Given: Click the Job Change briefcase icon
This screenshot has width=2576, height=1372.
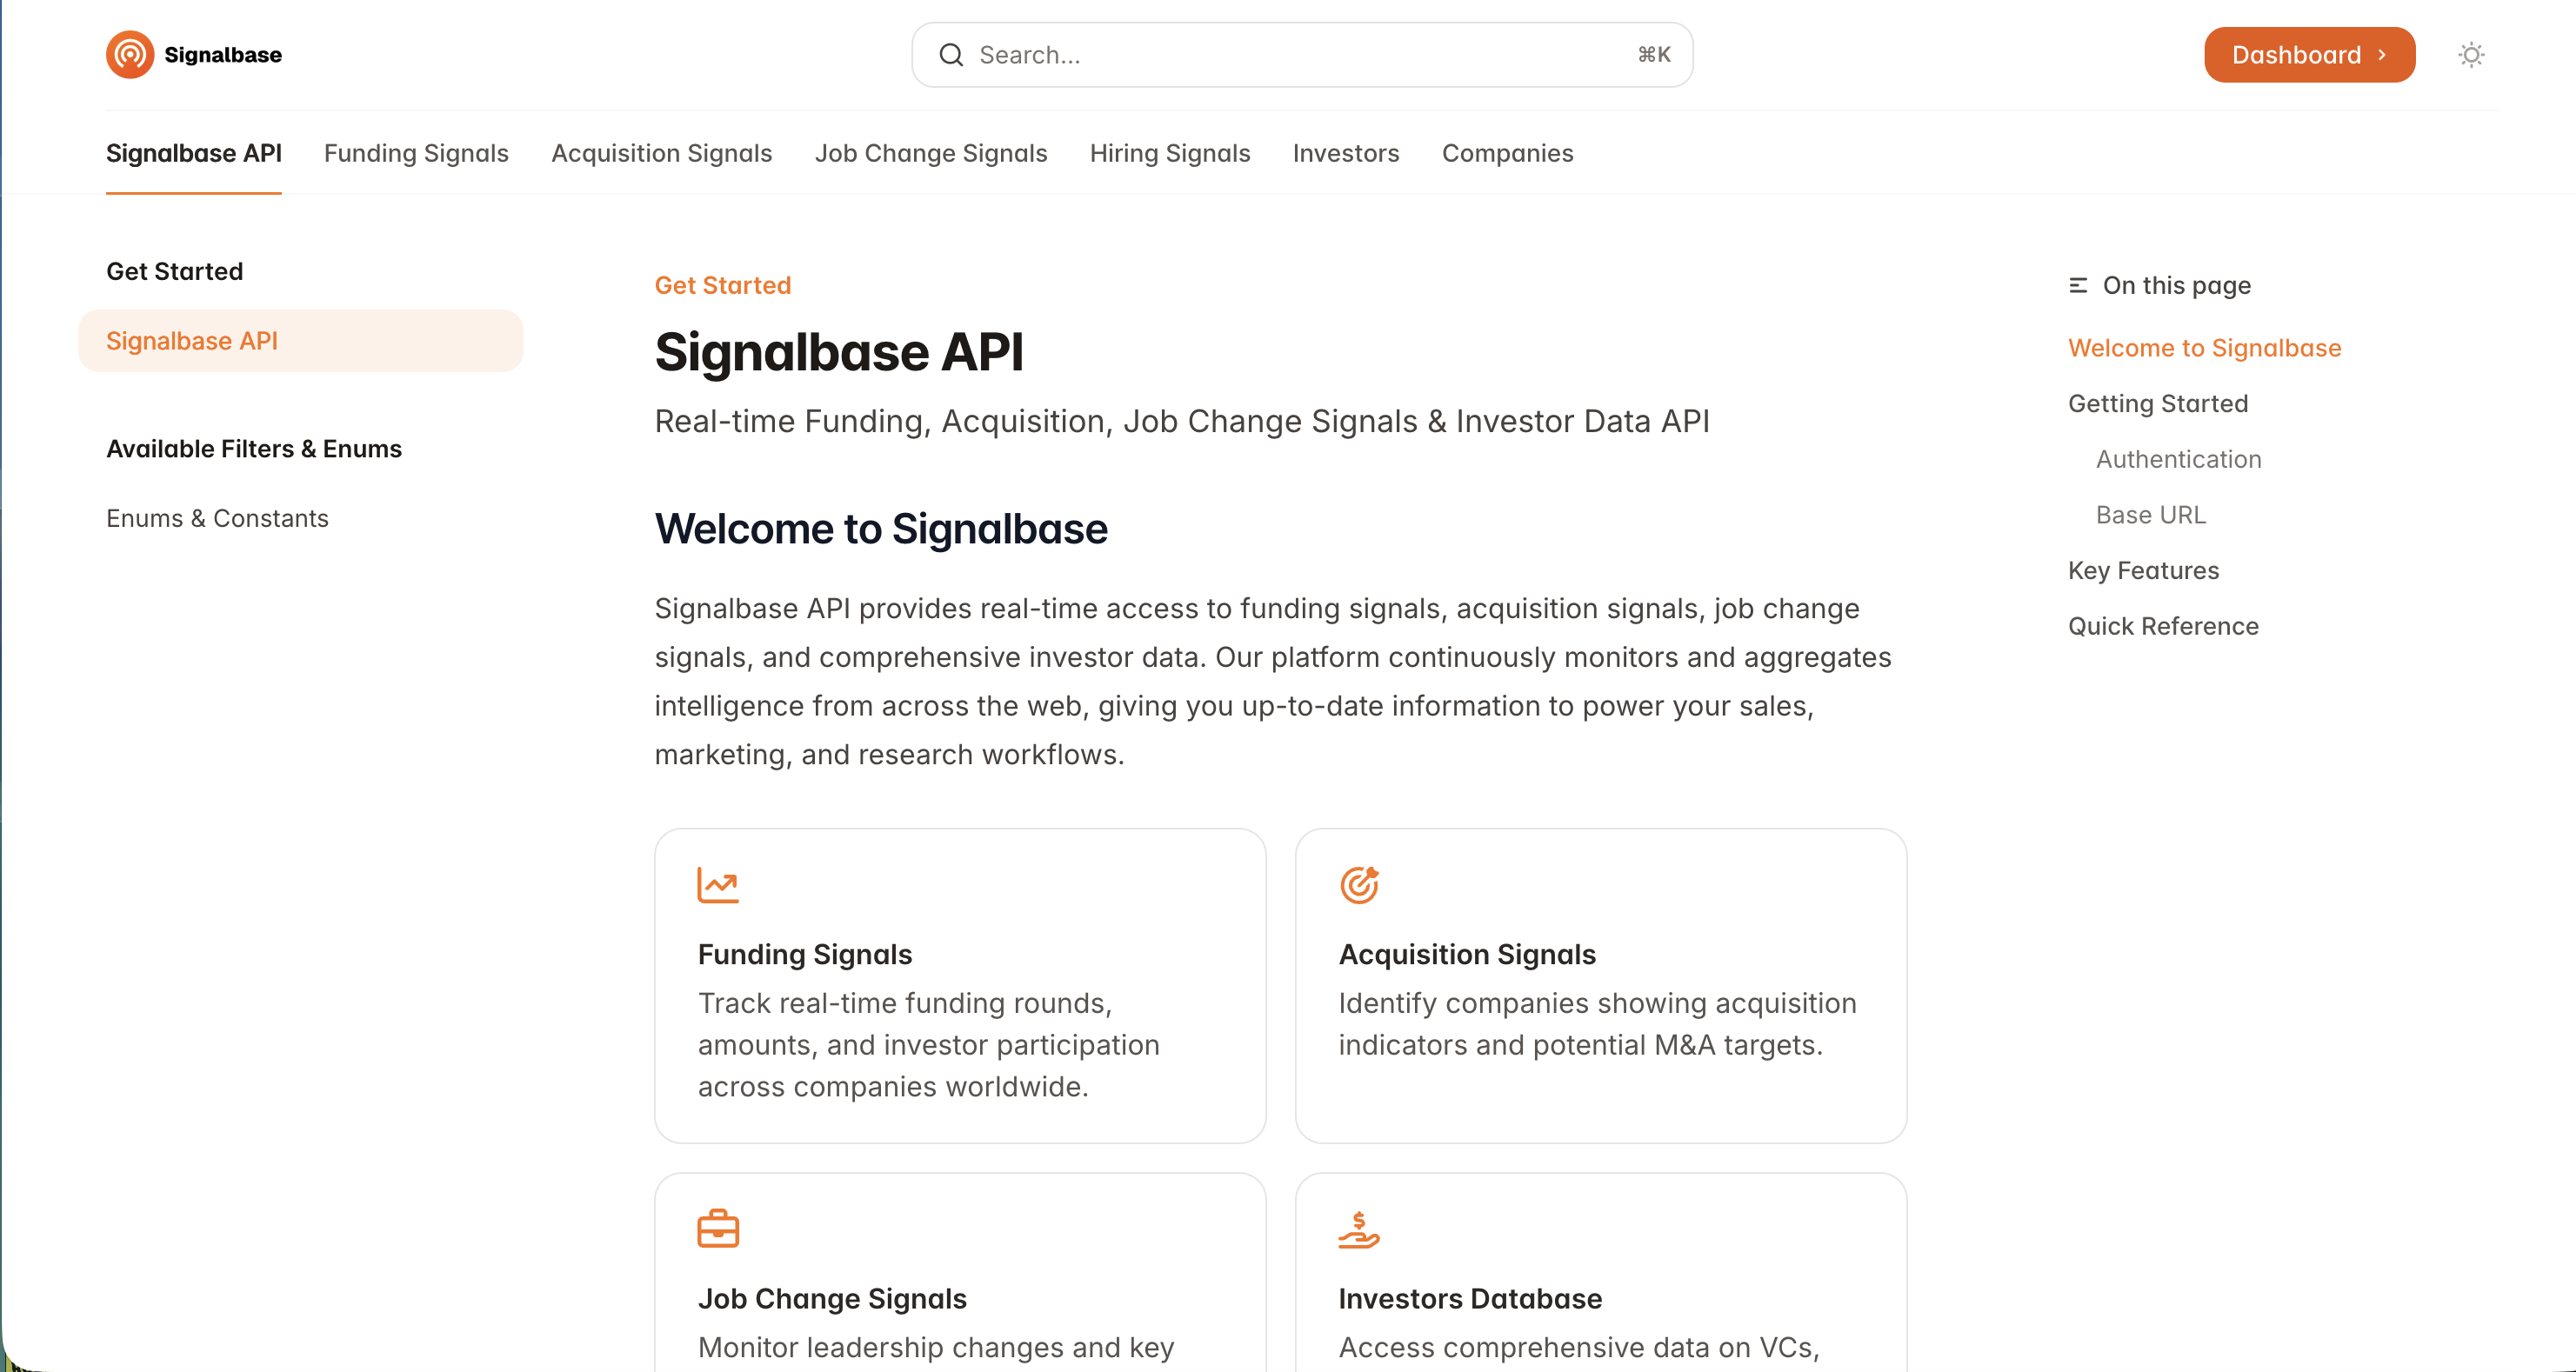Looking at the screenshot, I should pyautogui.click(x=718, y=1229).
